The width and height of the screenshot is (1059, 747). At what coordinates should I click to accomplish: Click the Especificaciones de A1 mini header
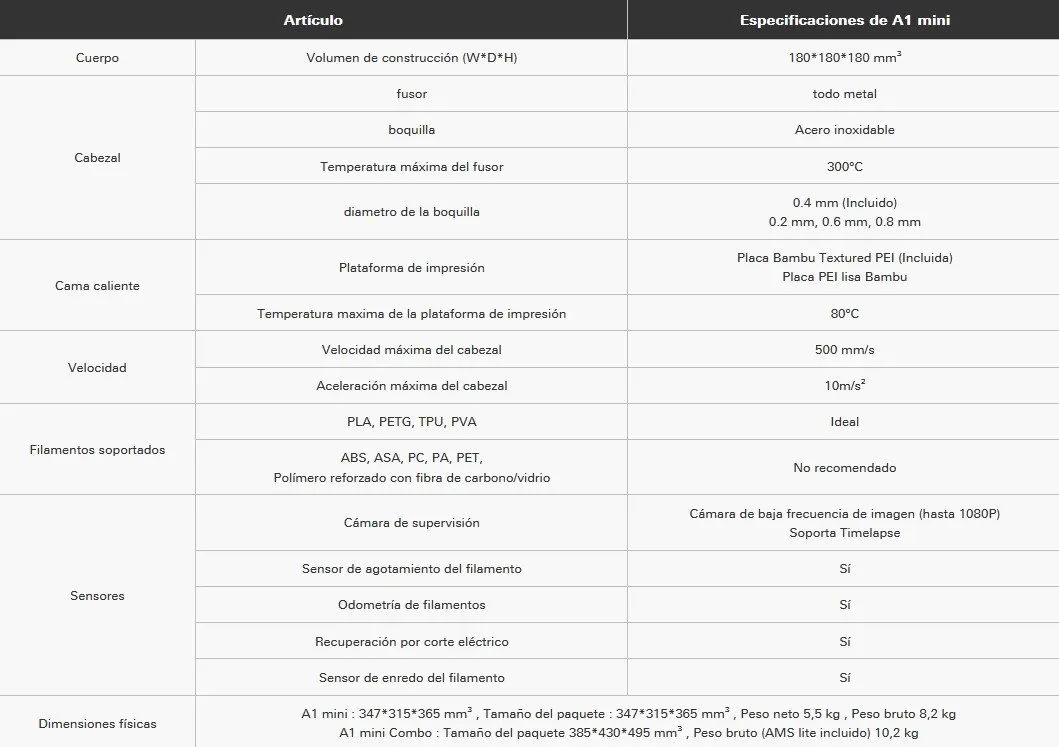click(844, 20)
